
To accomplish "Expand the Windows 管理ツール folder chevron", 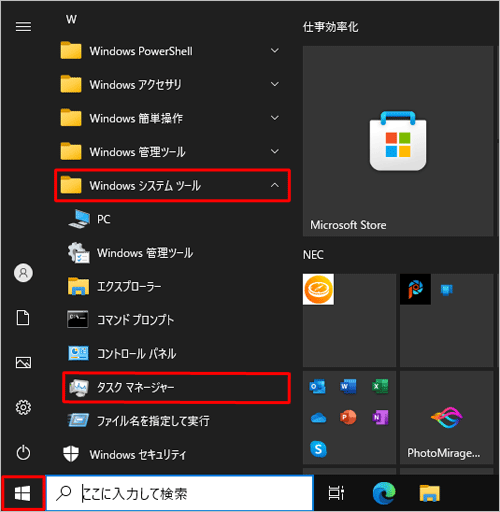I will coord(275,152).
